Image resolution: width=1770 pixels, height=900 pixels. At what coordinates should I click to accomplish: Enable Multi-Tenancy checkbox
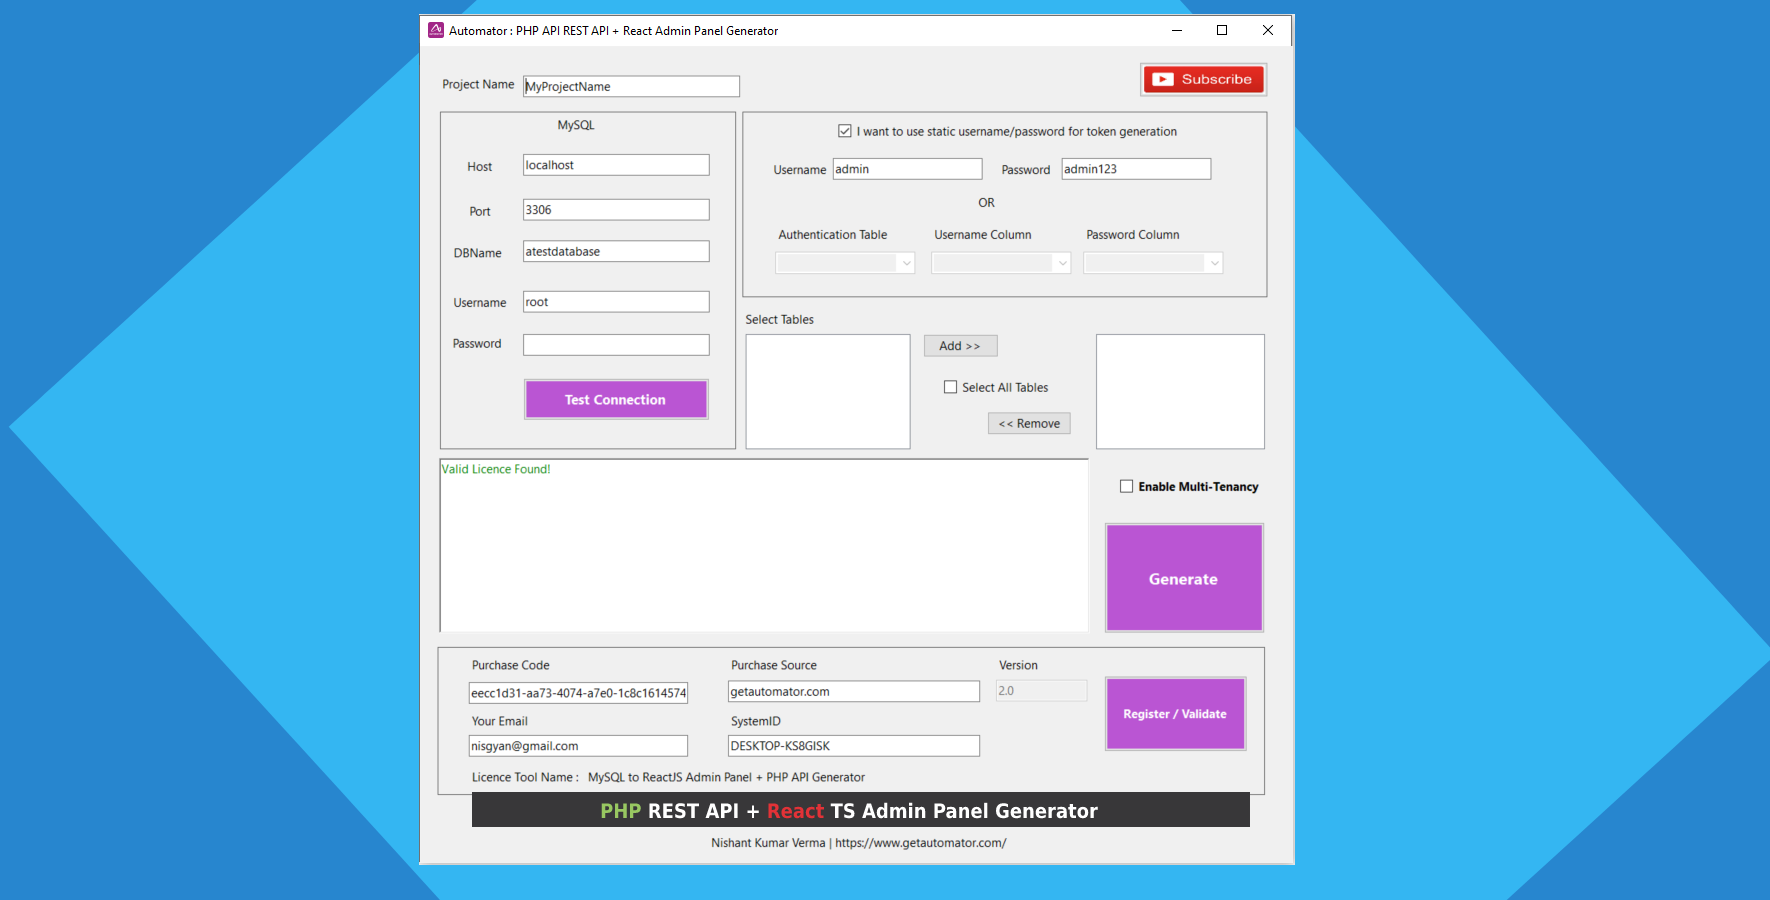(x=1127, y=486)
